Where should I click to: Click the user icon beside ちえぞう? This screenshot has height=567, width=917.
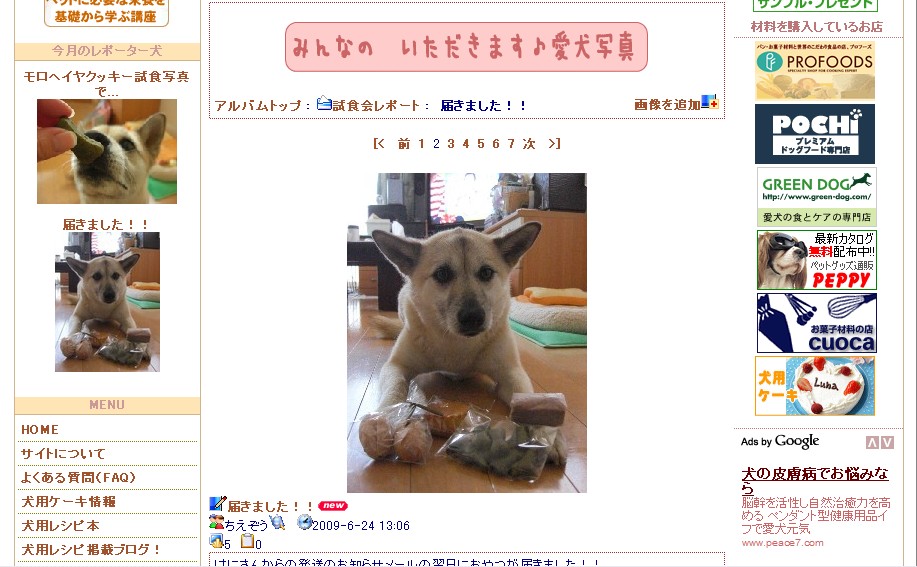(216, 523)
